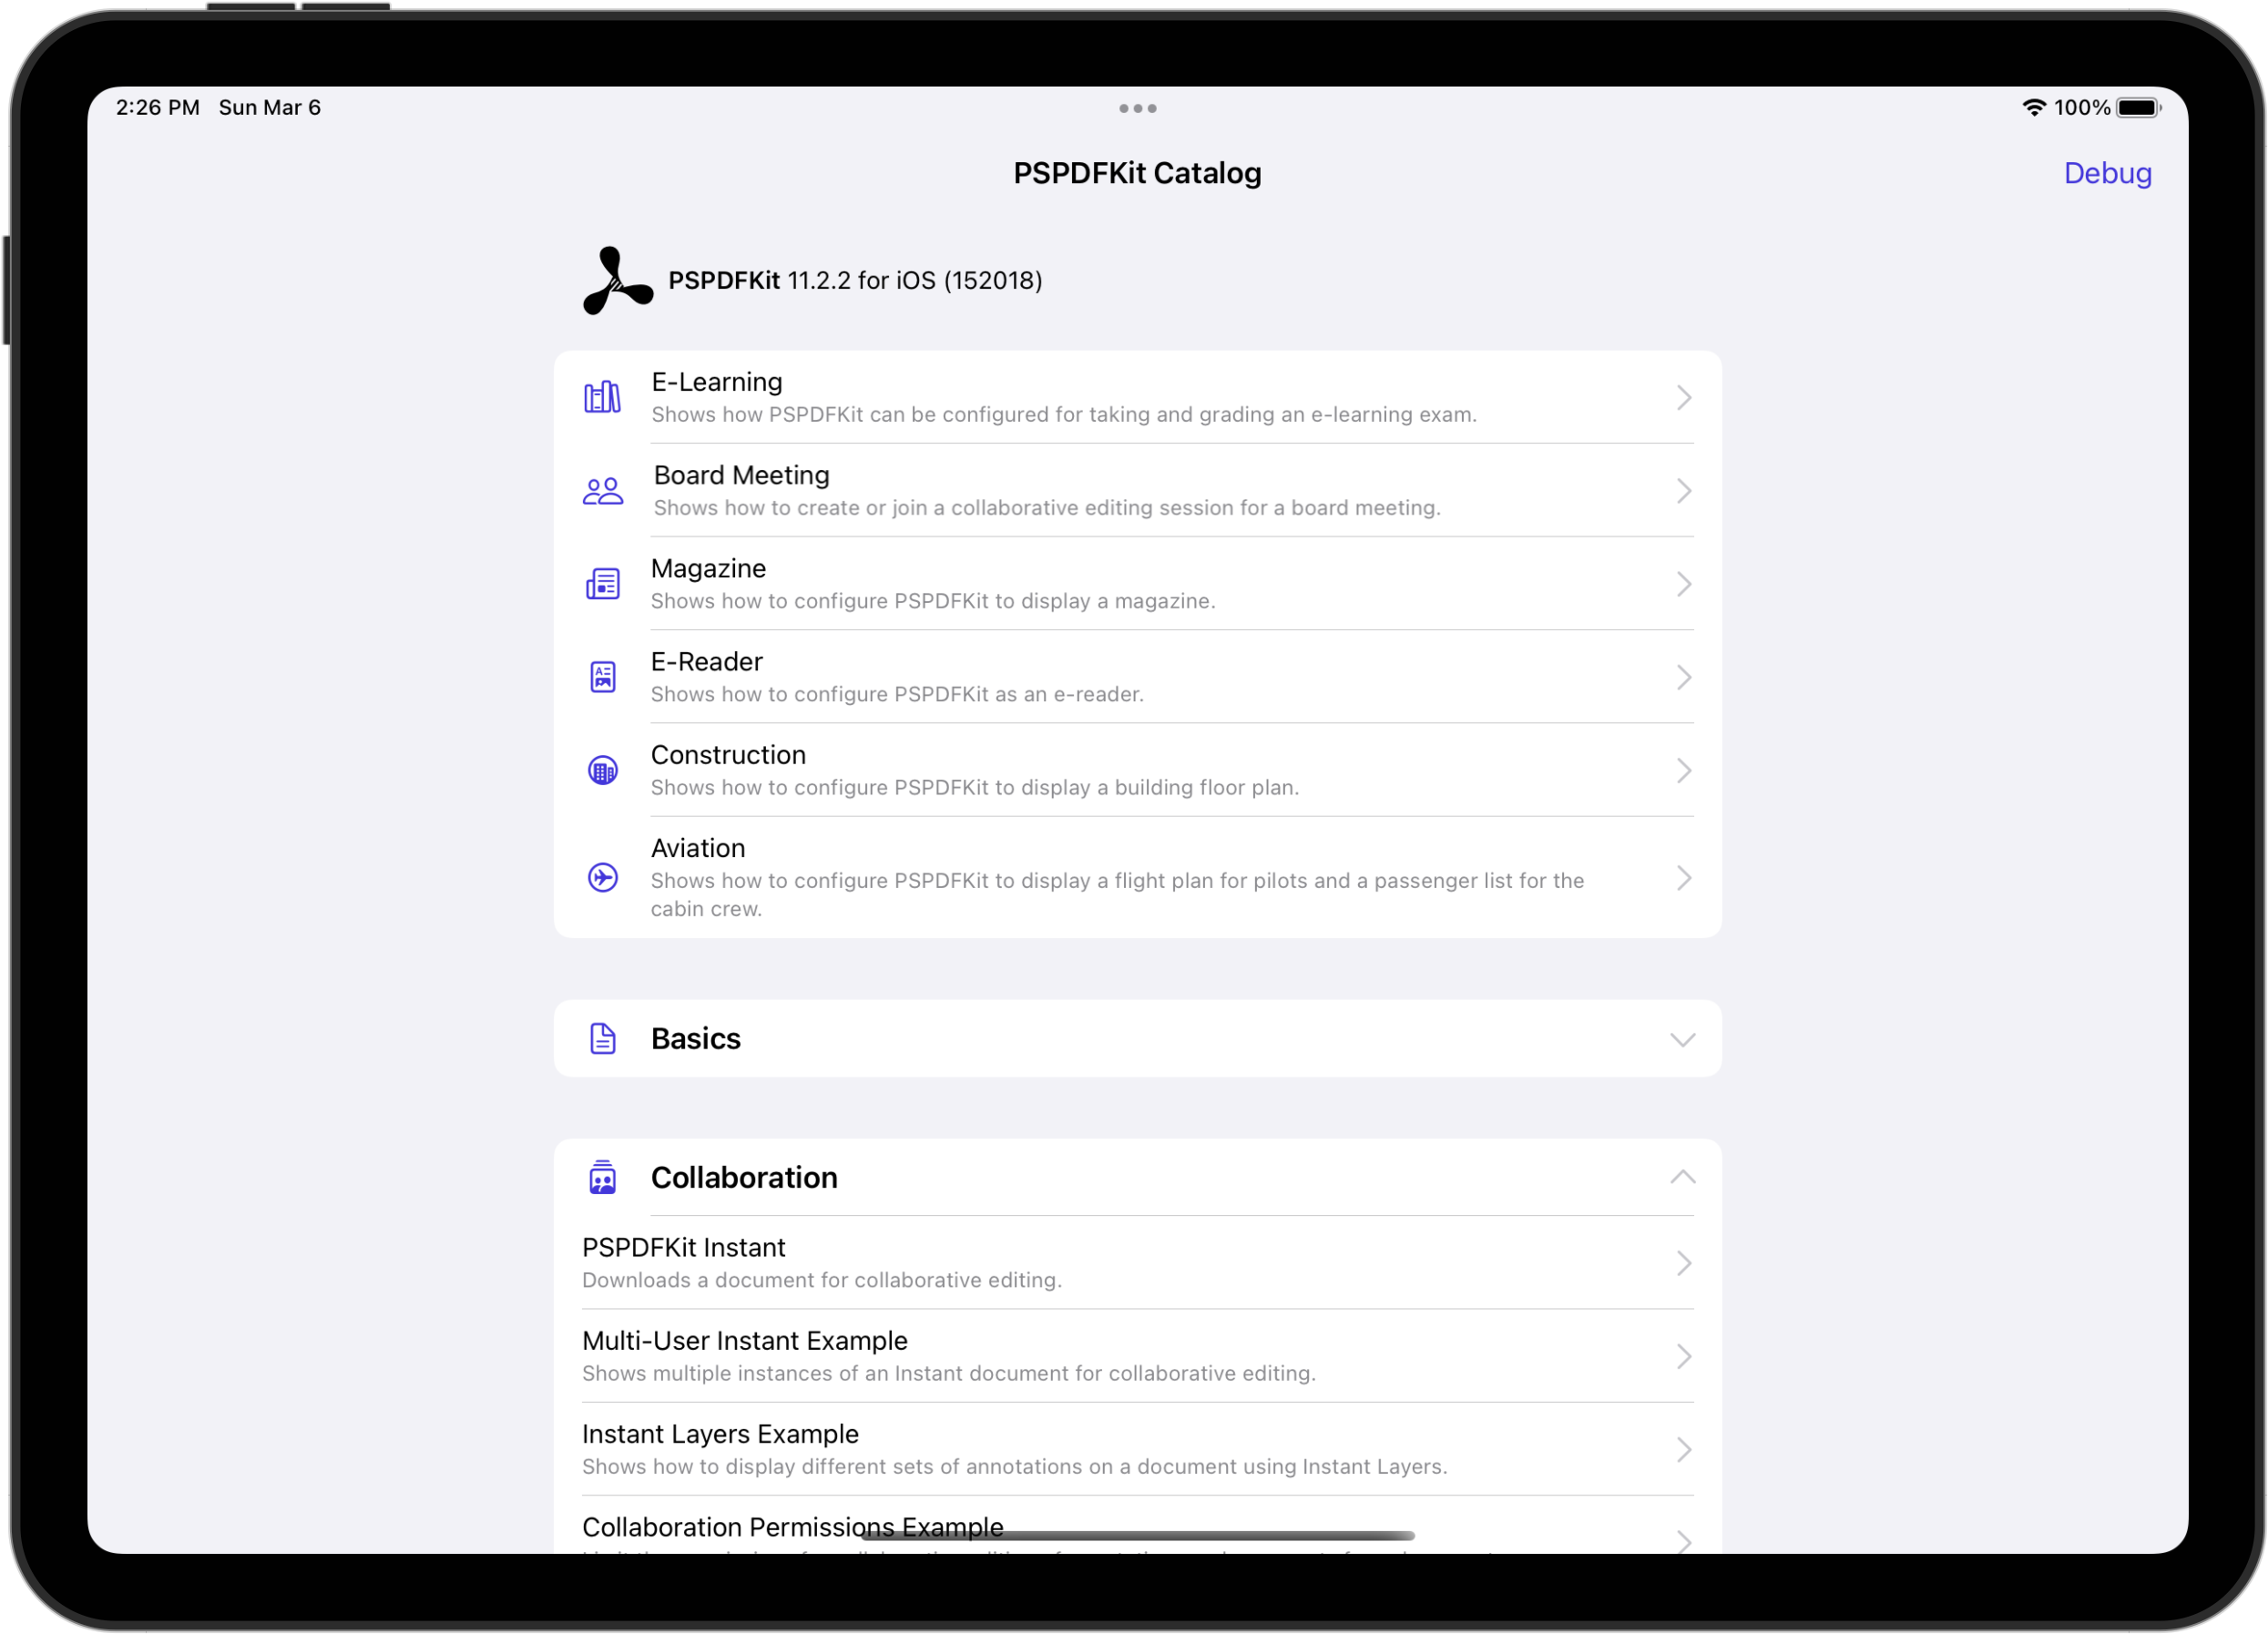
Task: Open the Multi-User Instant Example
Action: click(1137, 1357)
